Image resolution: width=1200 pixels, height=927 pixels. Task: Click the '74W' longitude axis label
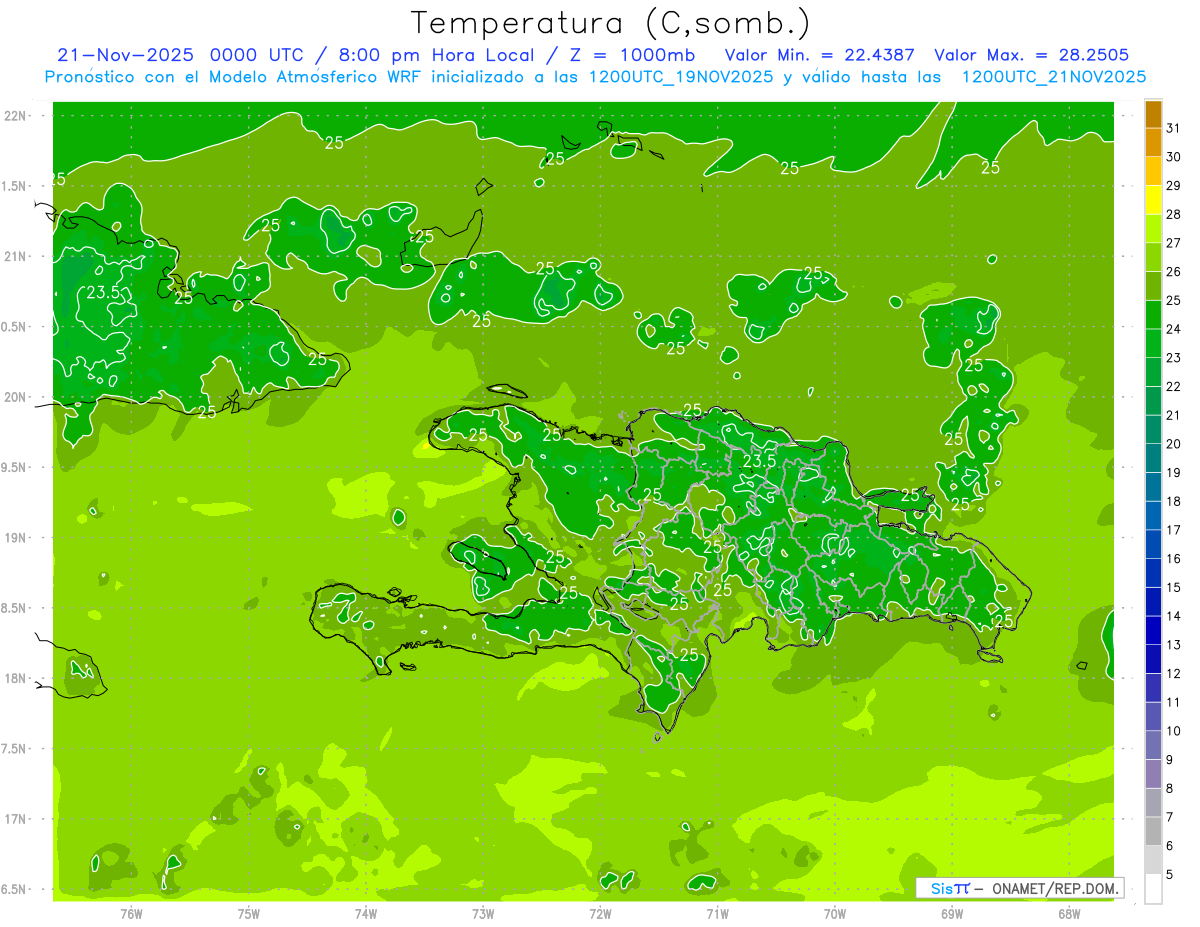click(x=365, y=915)
